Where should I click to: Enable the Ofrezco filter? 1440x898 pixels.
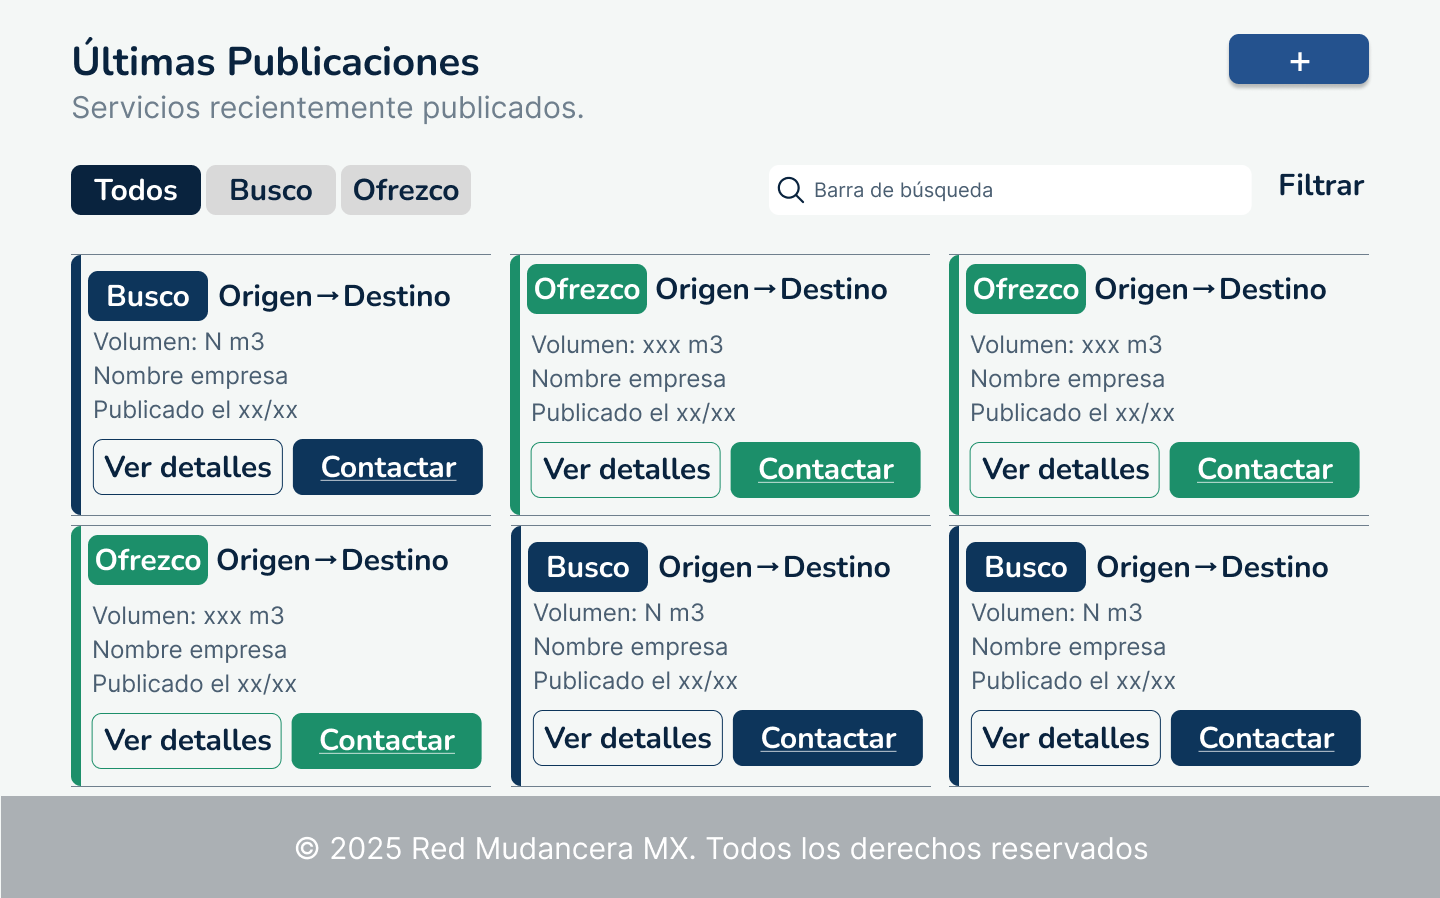coord(405,190)
